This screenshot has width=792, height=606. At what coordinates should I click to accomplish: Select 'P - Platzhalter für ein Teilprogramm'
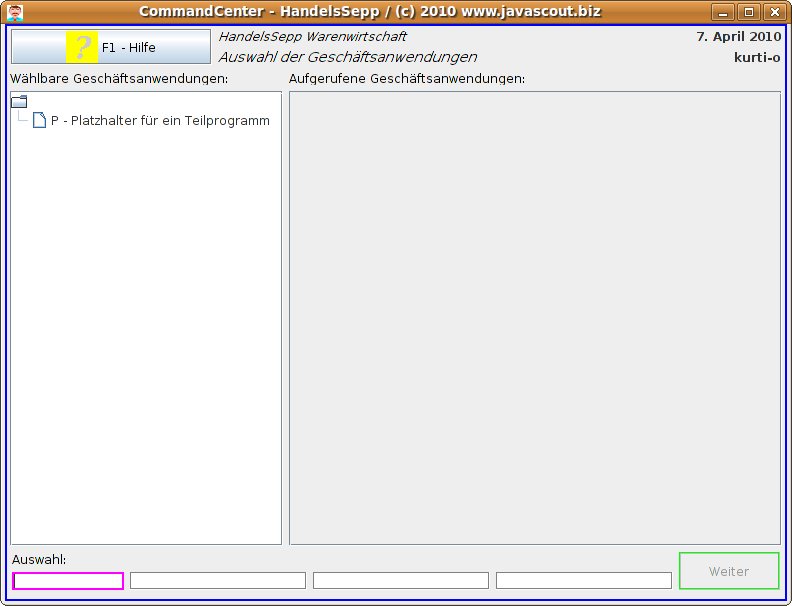point(160,121)
